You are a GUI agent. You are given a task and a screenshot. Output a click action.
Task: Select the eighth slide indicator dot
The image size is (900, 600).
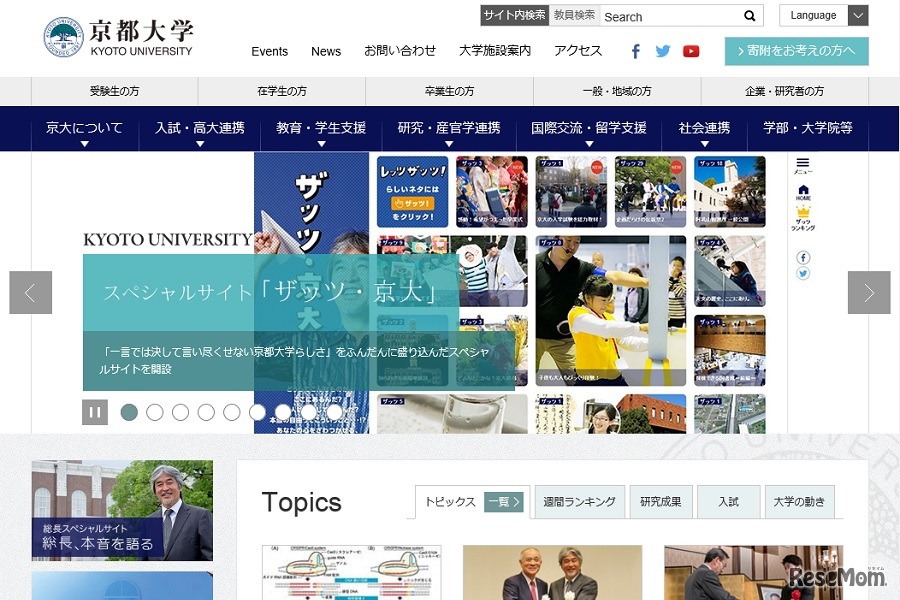[309, 412]
